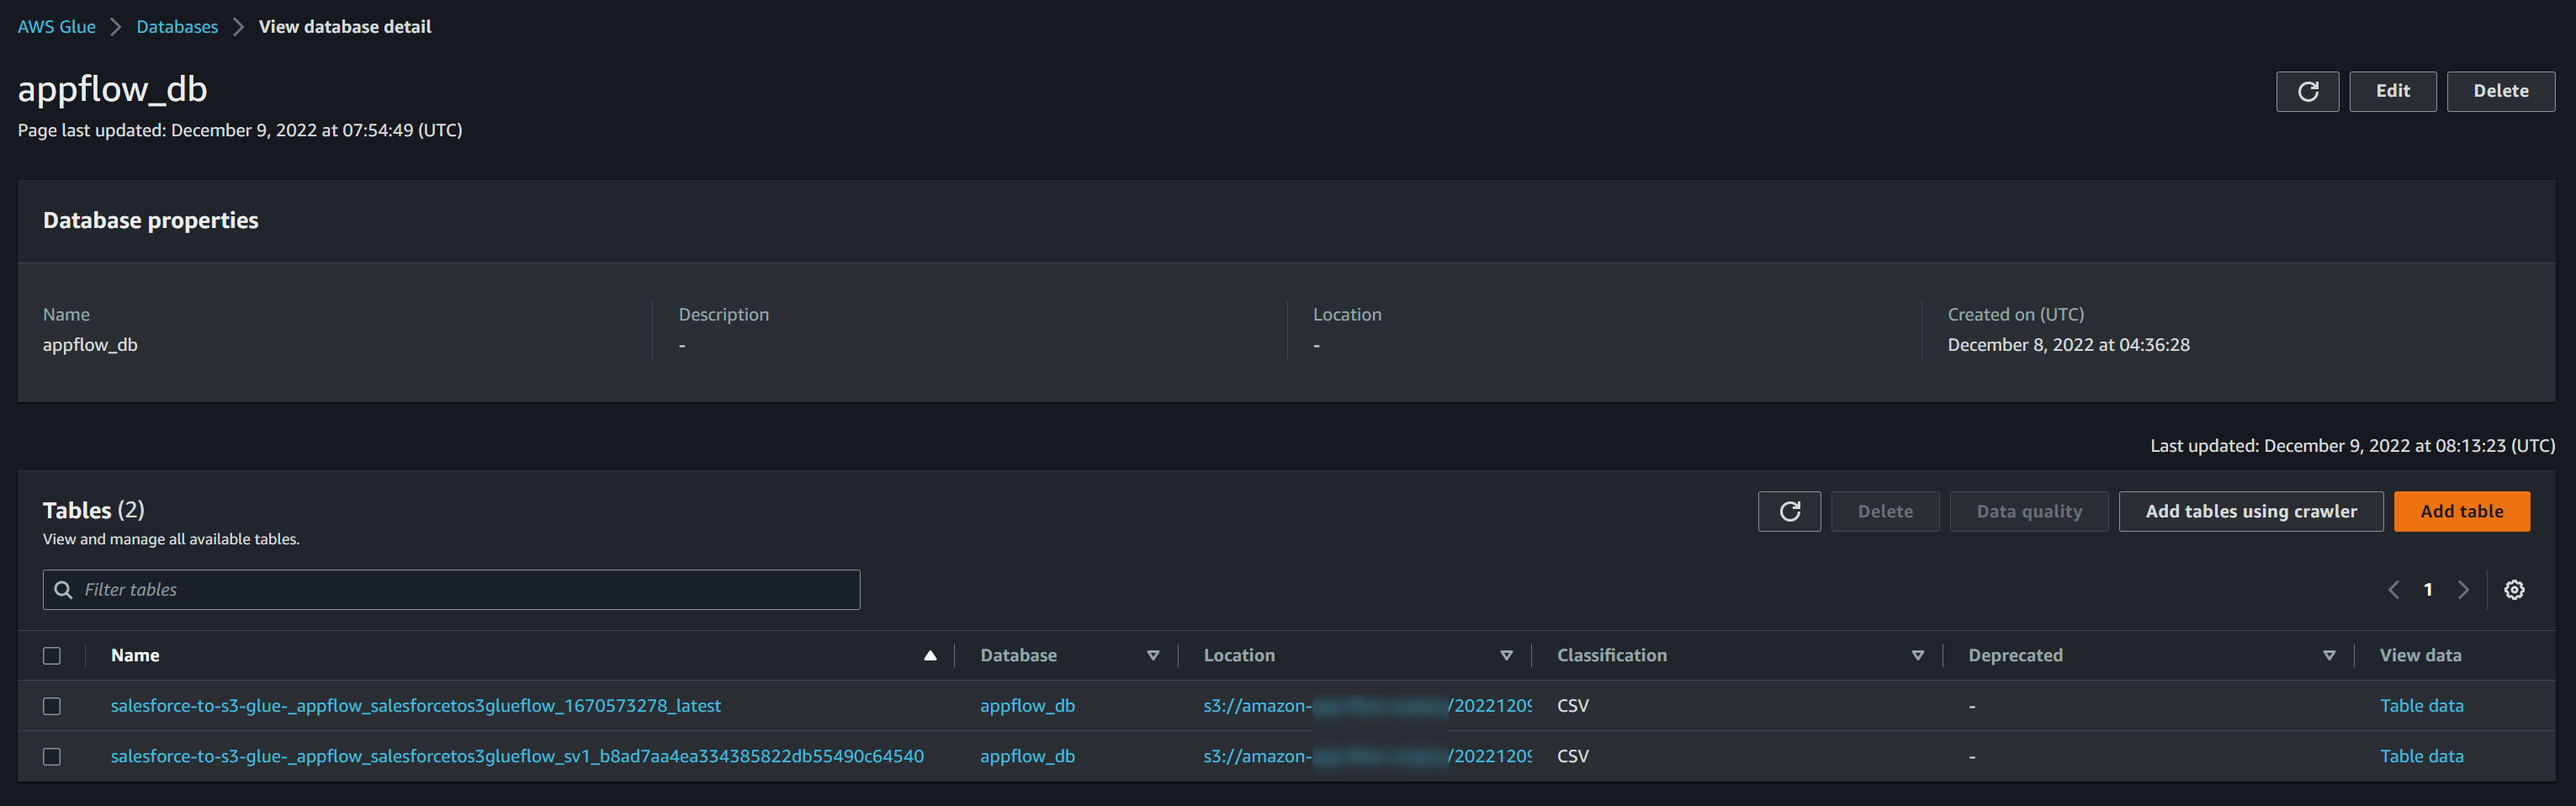Refresh the Tables list

[x=1789, y=511]
